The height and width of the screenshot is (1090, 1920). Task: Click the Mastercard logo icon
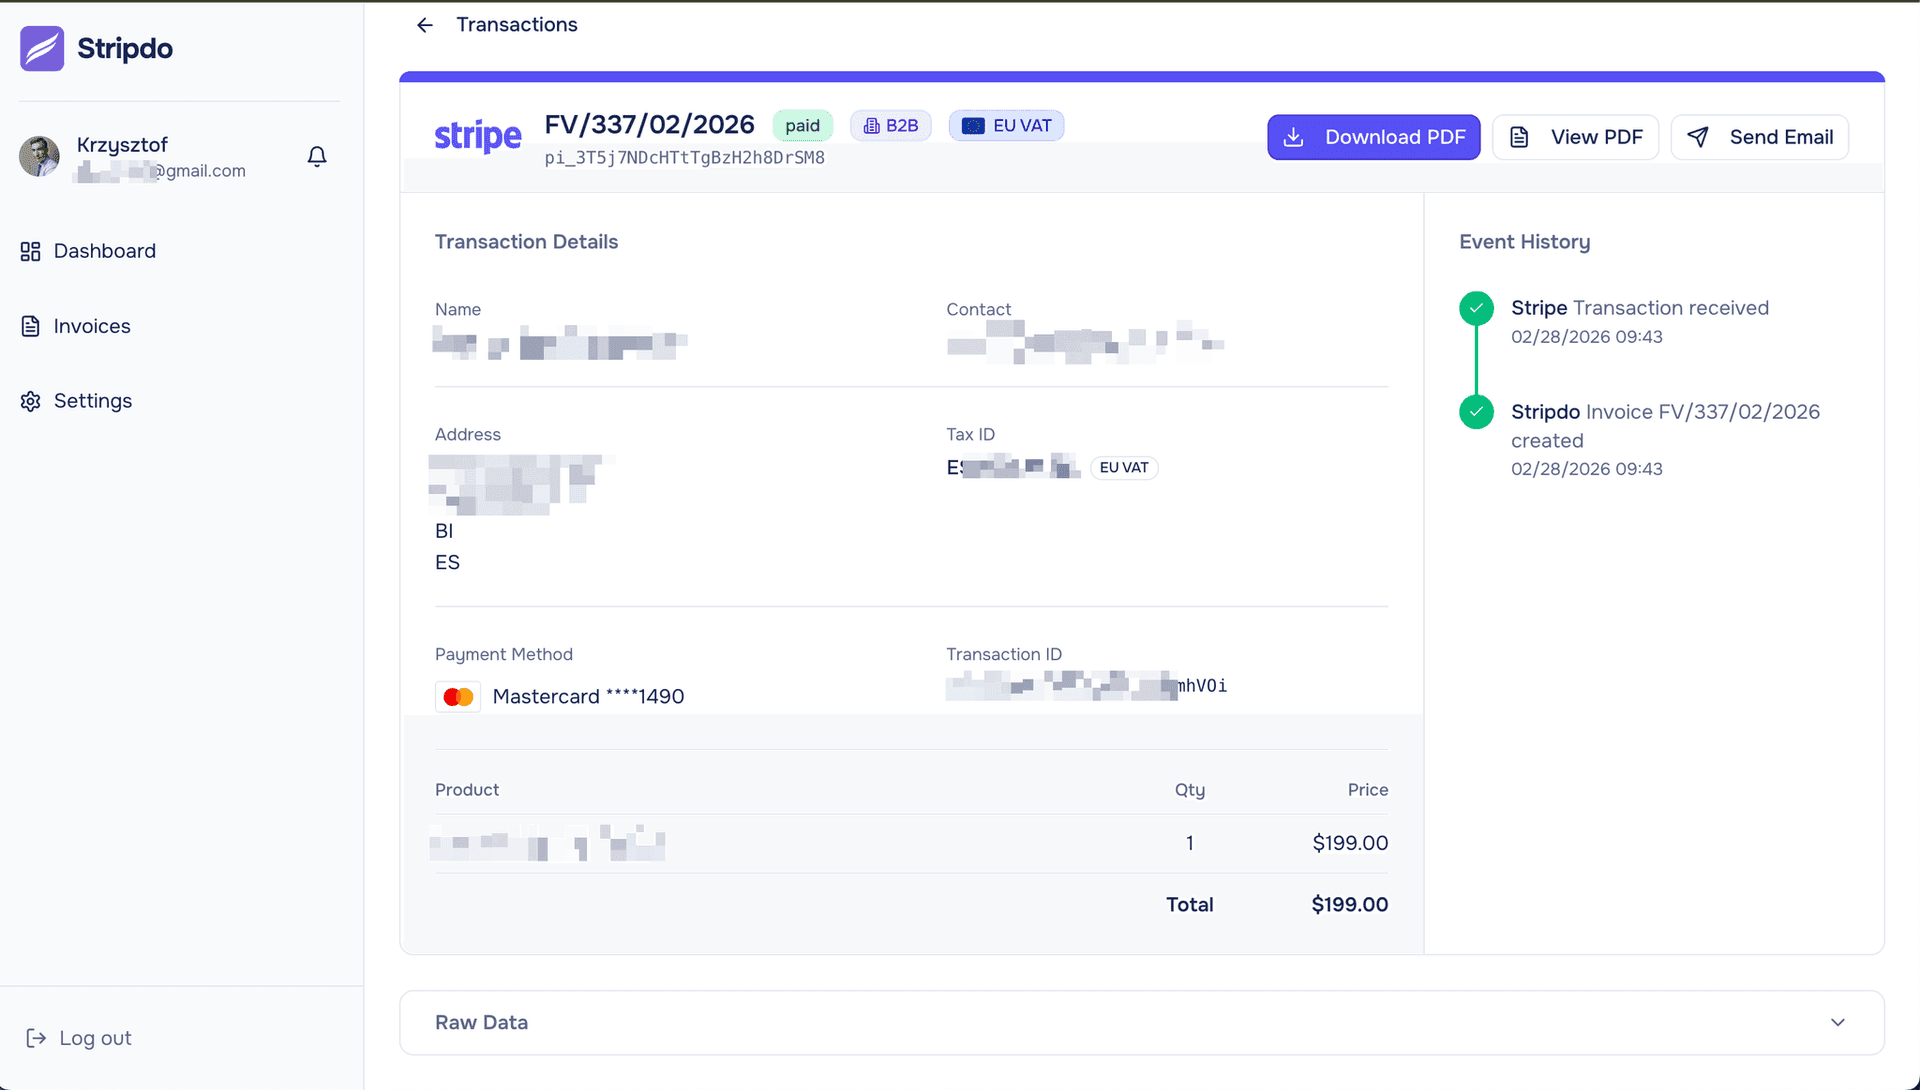click(x=458, y=696)
